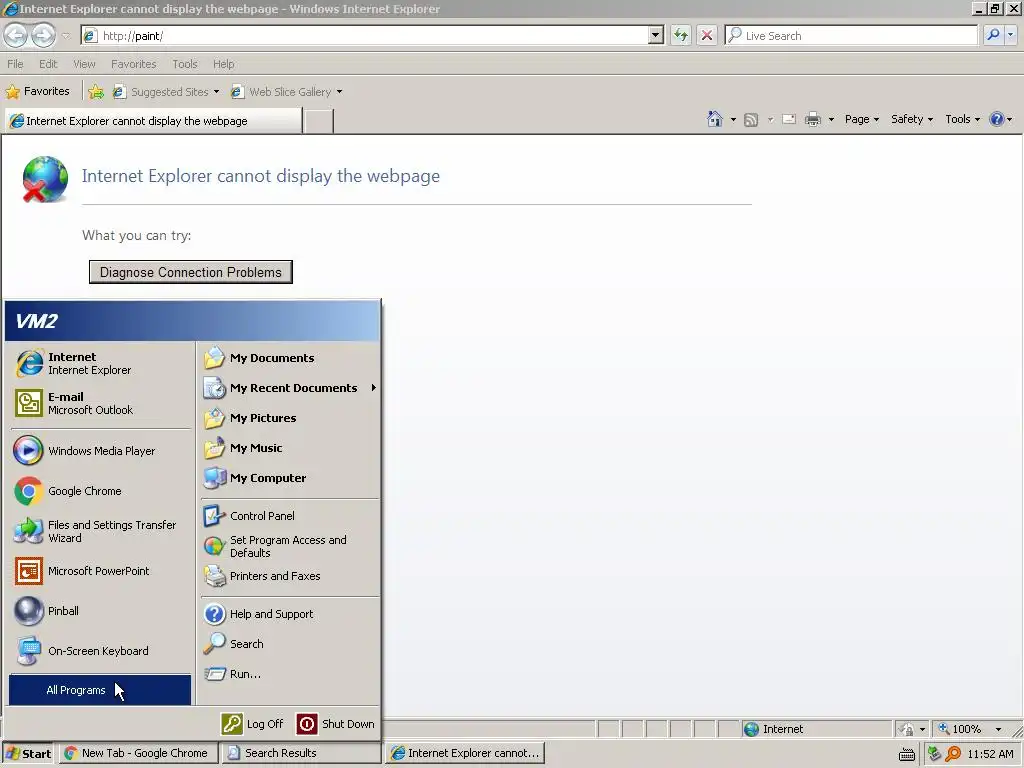
Task: Open the Safety menu dropdown
Action: (x=912, y=119)
